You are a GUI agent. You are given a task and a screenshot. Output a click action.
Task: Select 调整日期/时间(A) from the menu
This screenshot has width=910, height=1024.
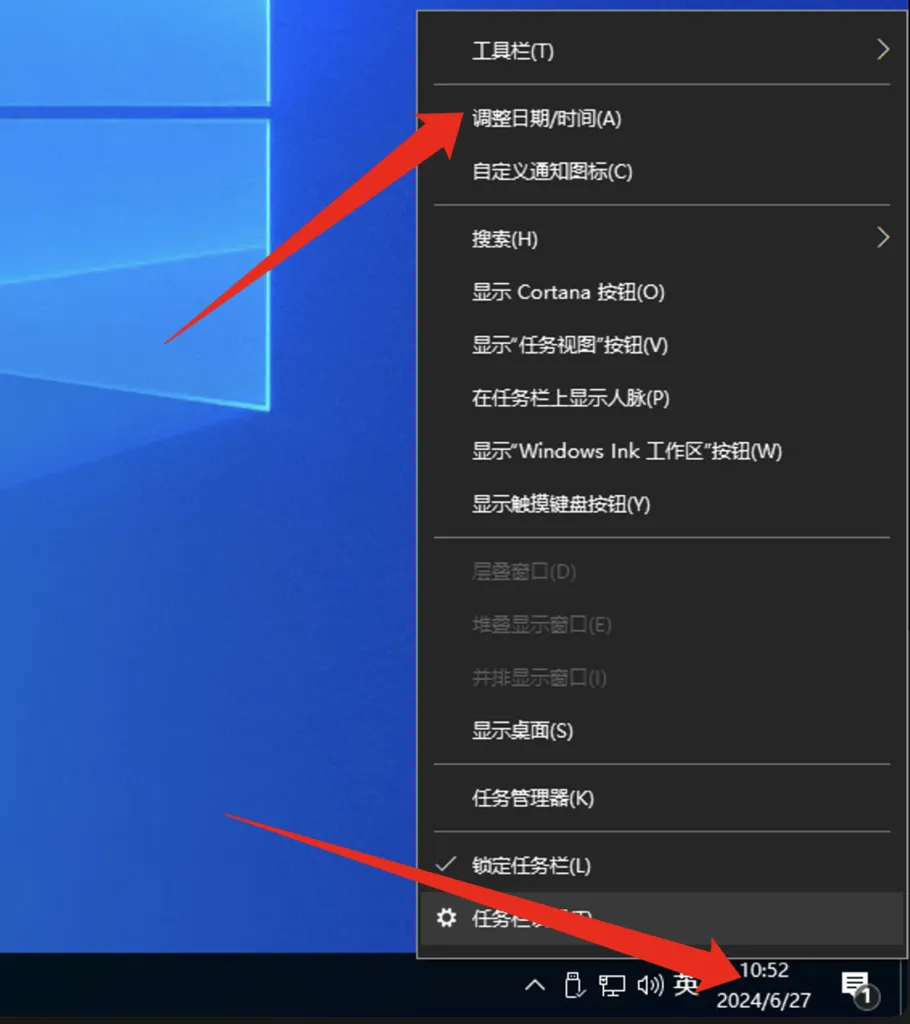click(662, 118)
